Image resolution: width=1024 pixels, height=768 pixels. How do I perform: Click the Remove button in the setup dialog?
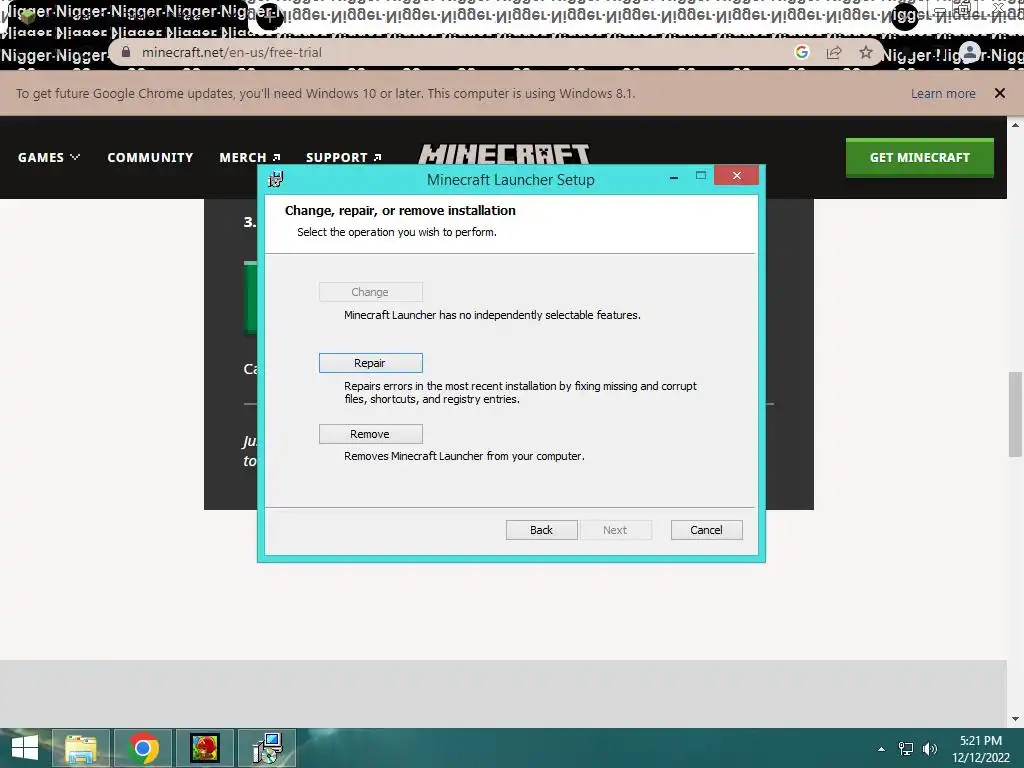(x=370, y=434)
